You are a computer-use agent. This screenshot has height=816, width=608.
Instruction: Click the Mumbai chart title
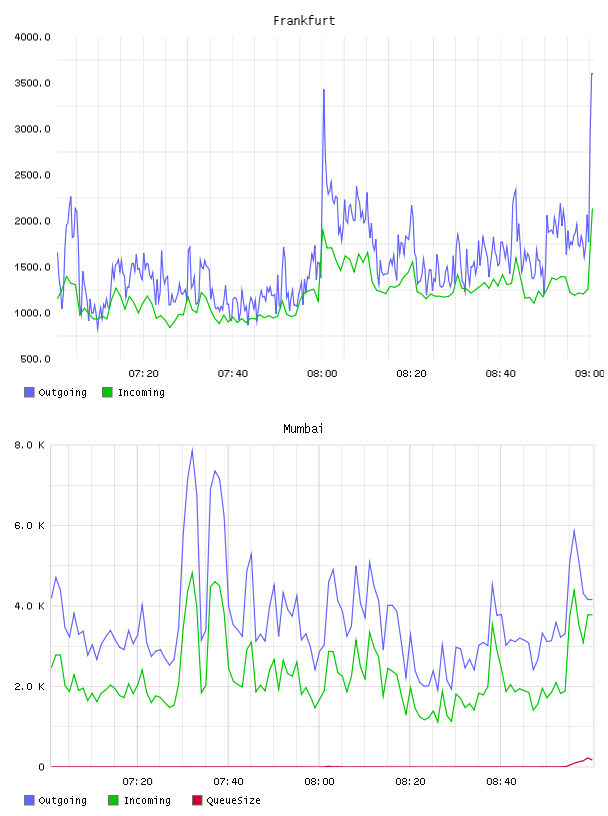303,429
